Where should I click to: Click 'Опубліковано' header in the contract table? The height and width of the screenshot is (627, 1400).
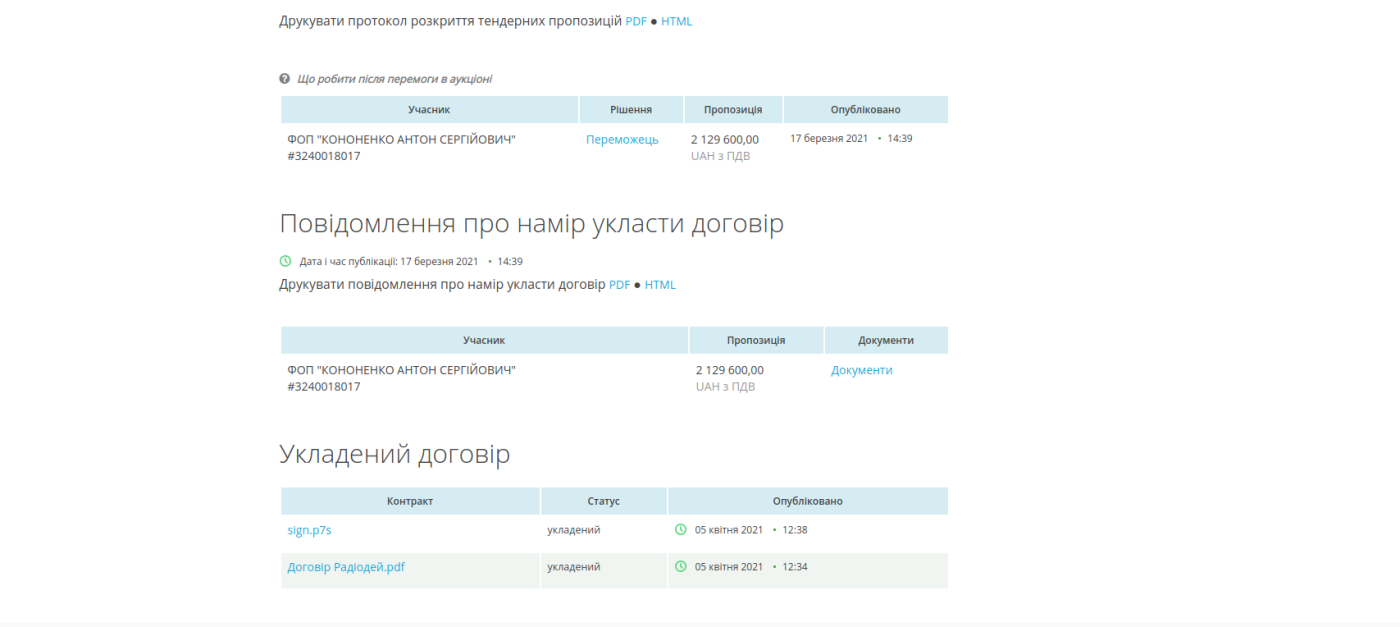coord(808,501)
